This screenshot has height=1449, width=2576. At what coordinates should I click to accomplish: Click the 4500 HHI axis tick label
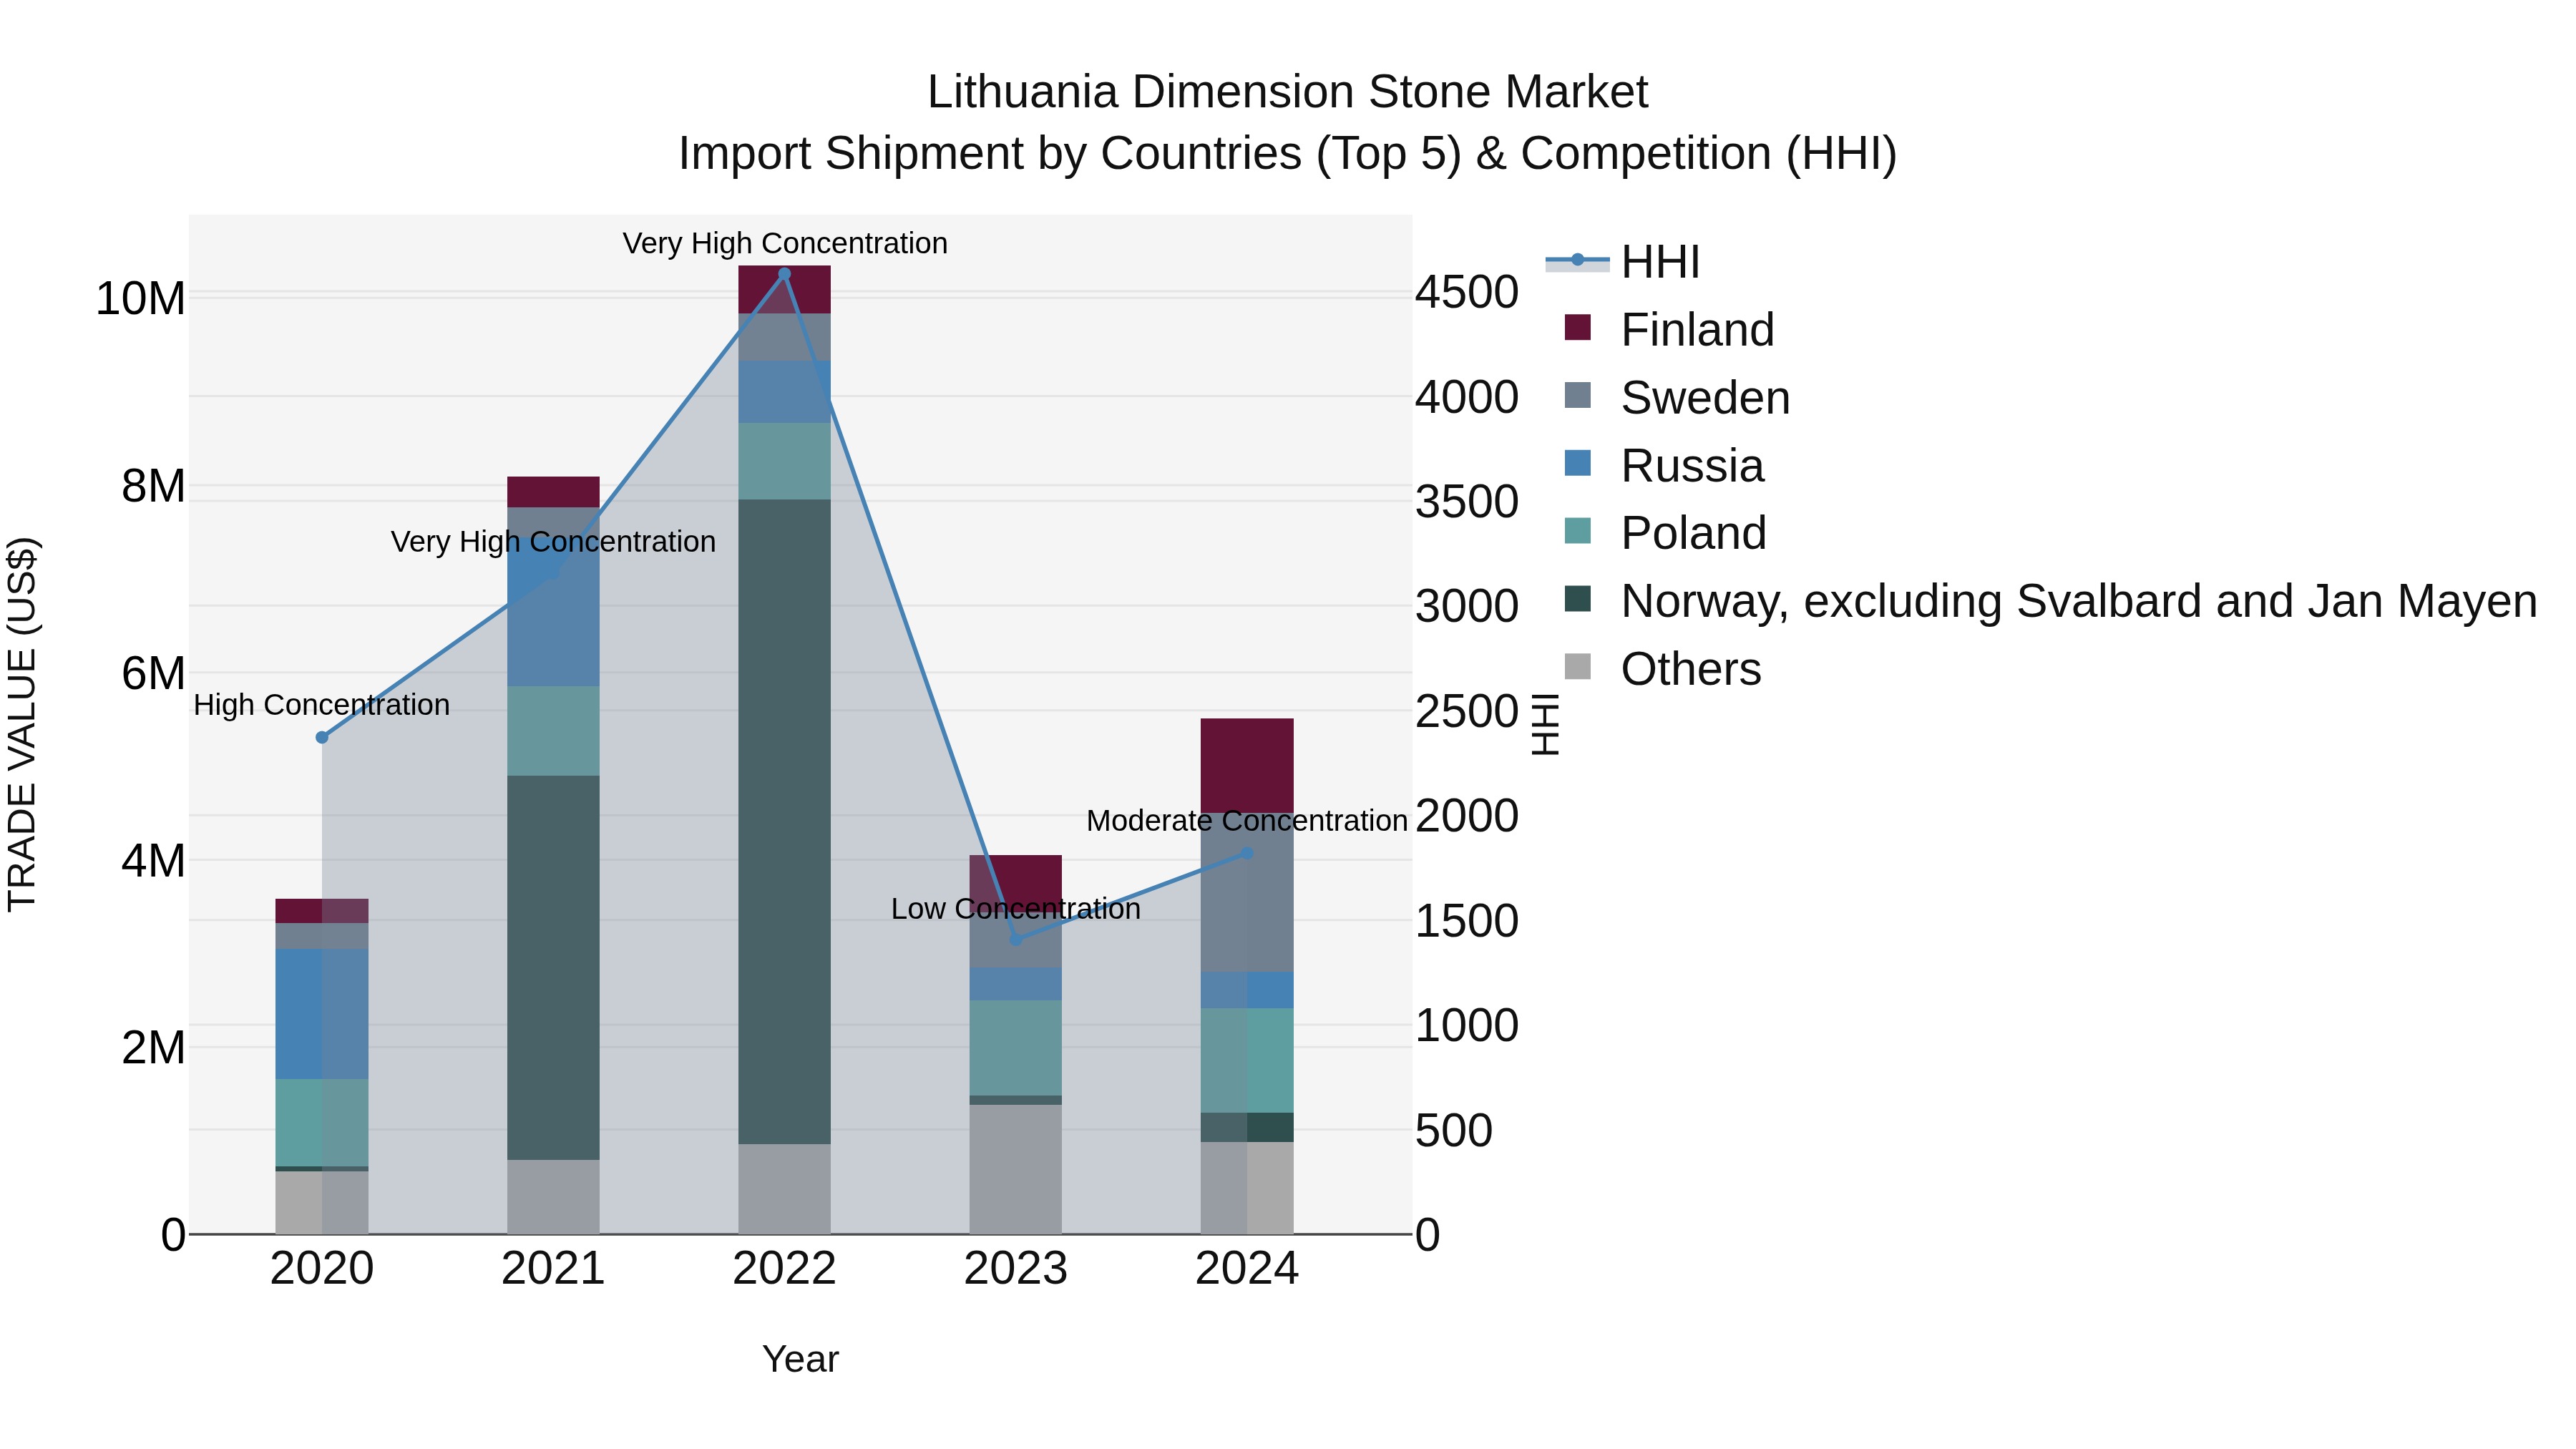[1467, 293]
